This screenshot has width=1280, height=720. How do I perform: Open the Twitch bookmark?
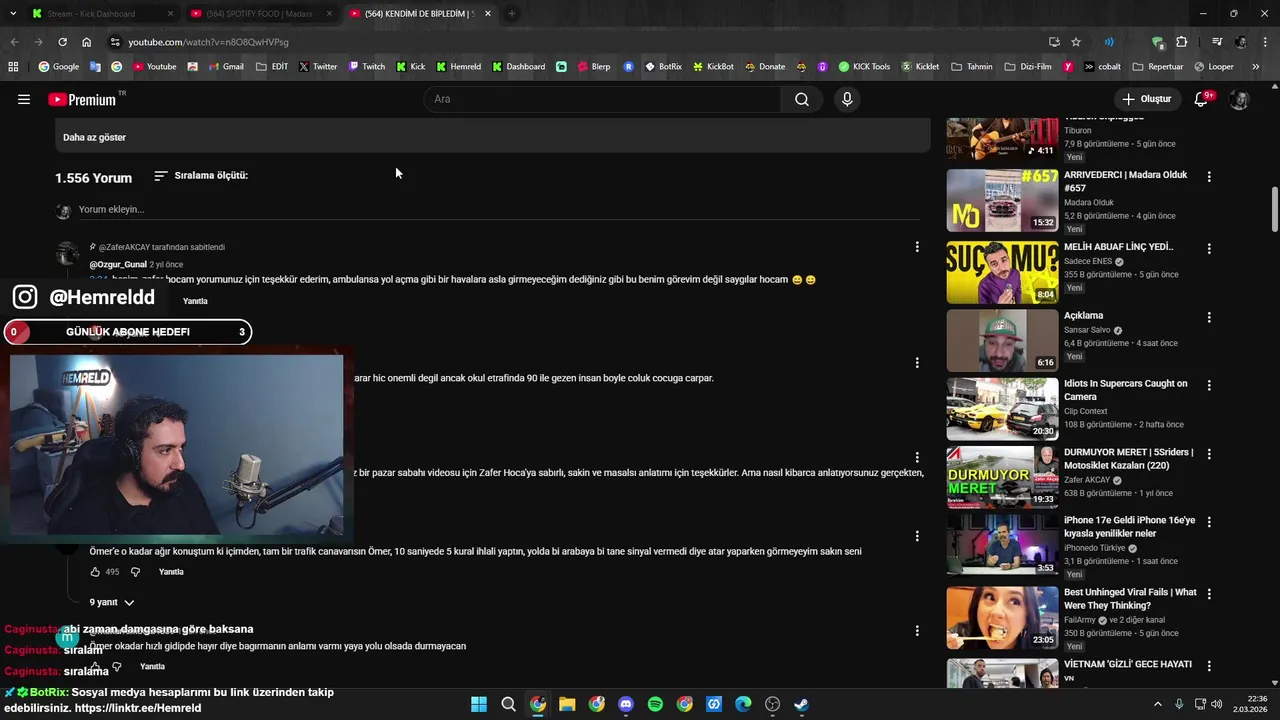[366, 67]
